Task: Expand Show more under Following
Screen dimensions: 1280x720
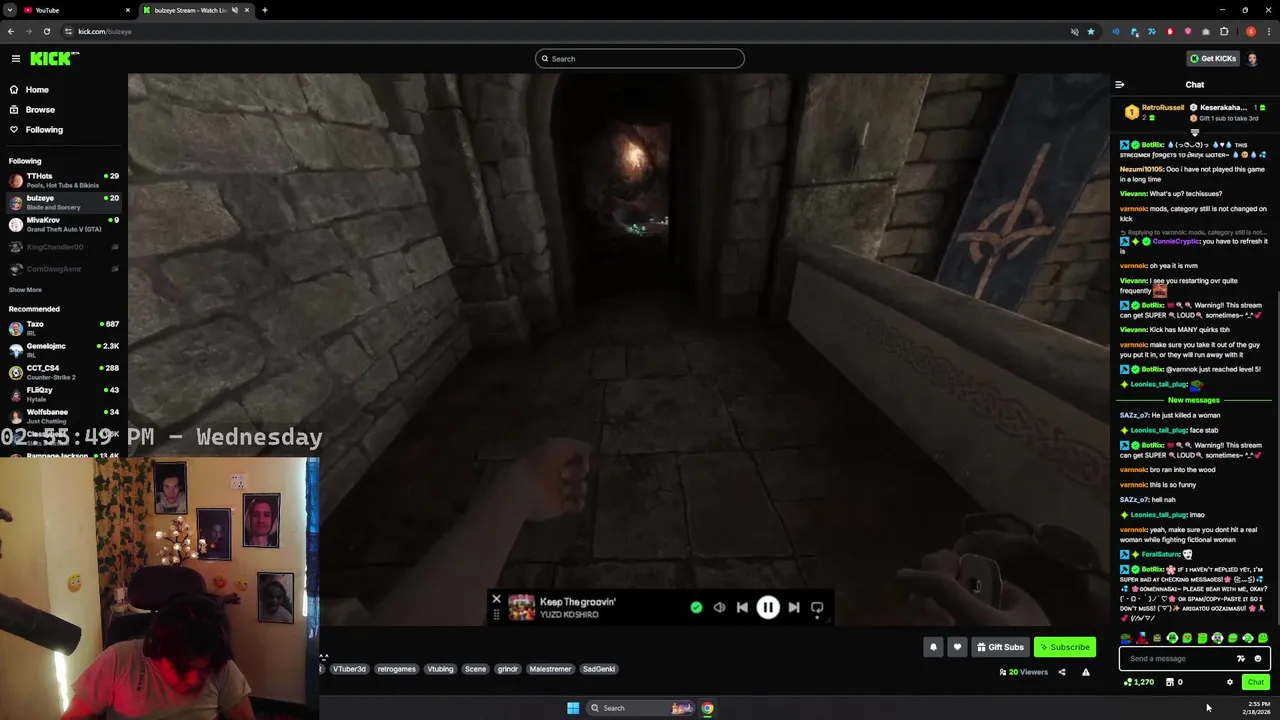Action: click(25, 290)
